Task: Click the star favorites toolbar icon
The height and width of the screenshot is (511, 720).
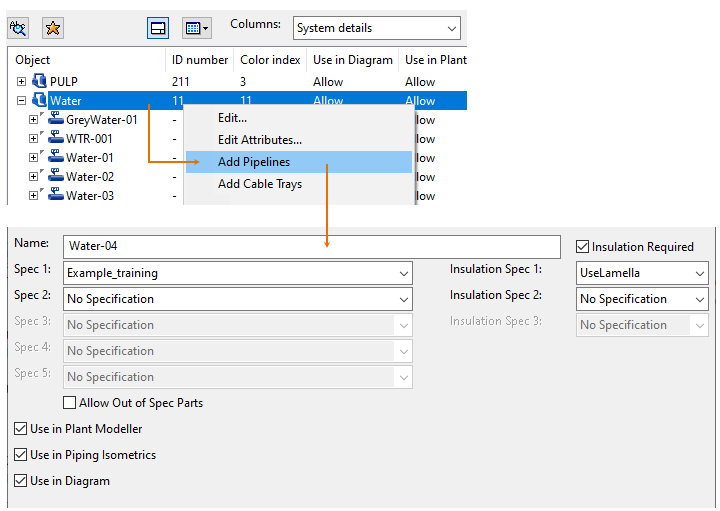Action: coord(53,28)
